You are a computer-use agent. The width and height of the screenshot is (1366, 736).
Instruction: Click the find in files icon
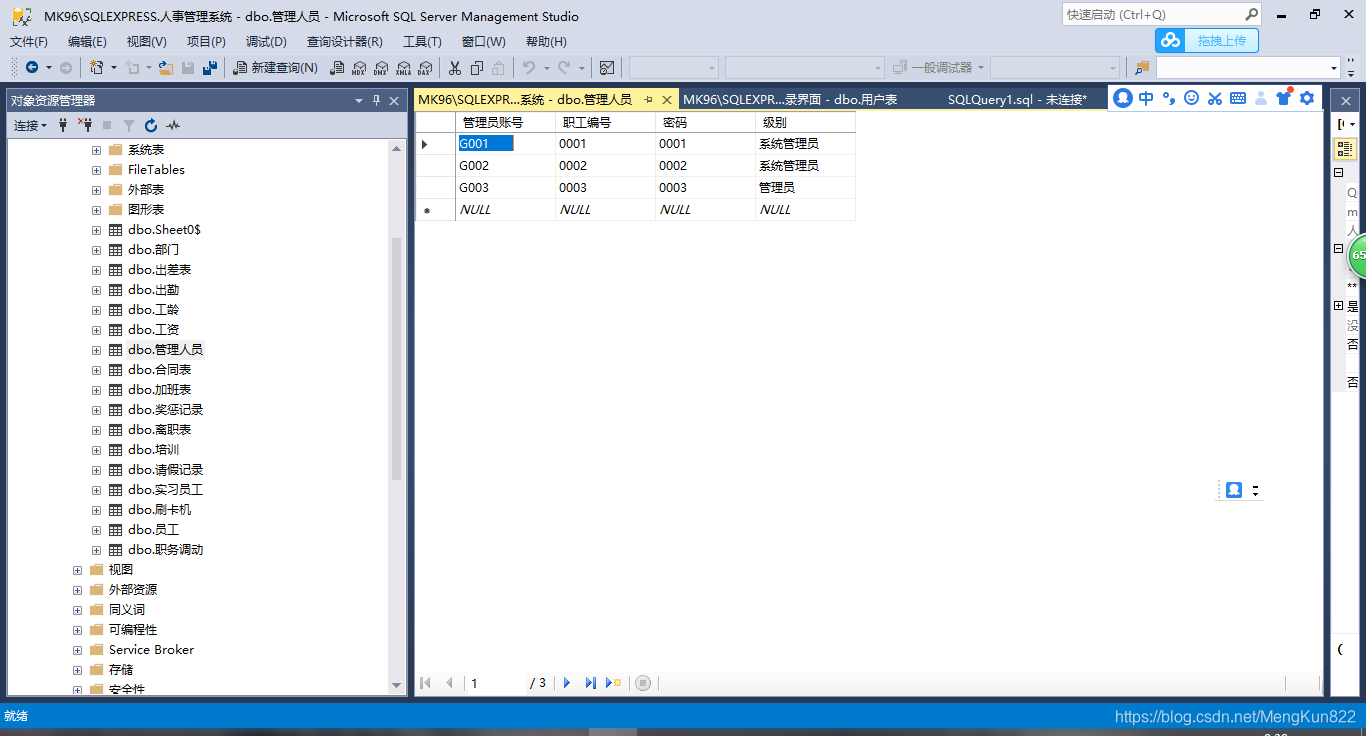[x=1142, y=68]
